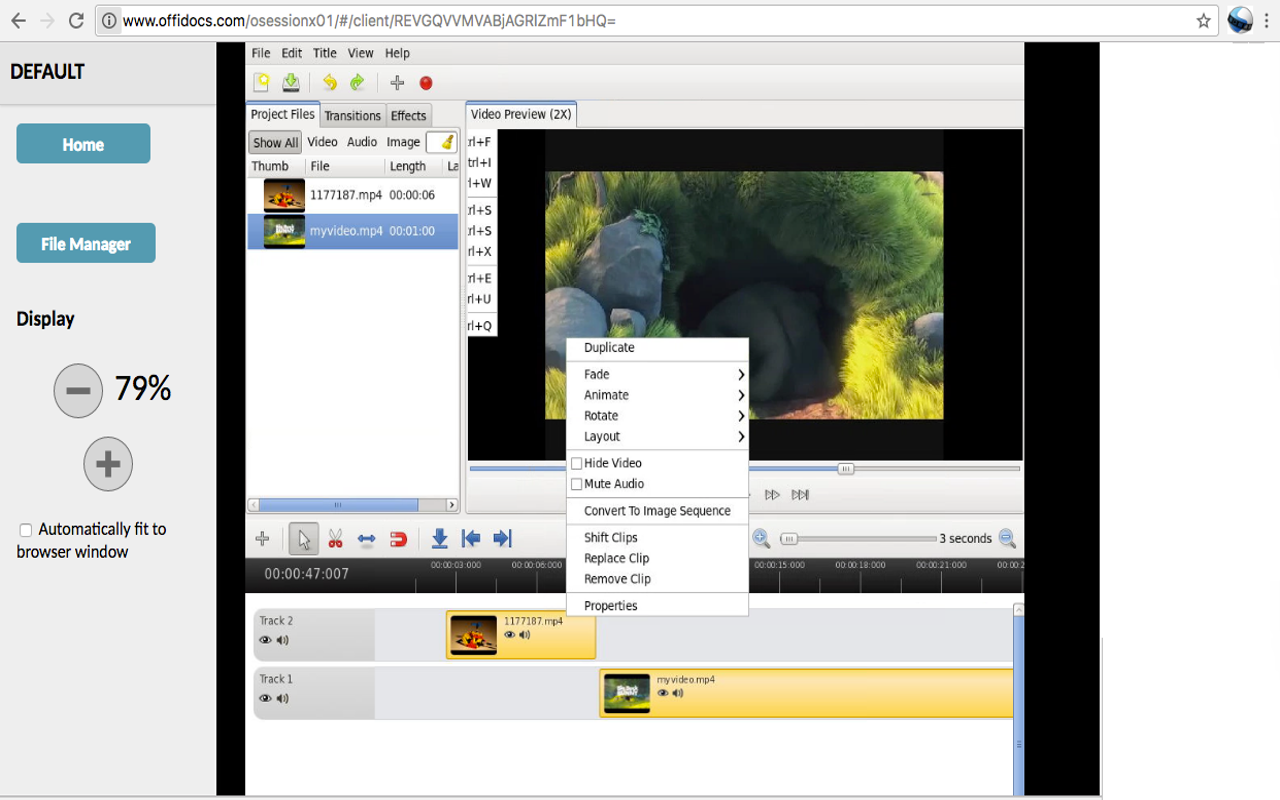Click the Import Files plus icon in top toolbar

click(397, 83)
